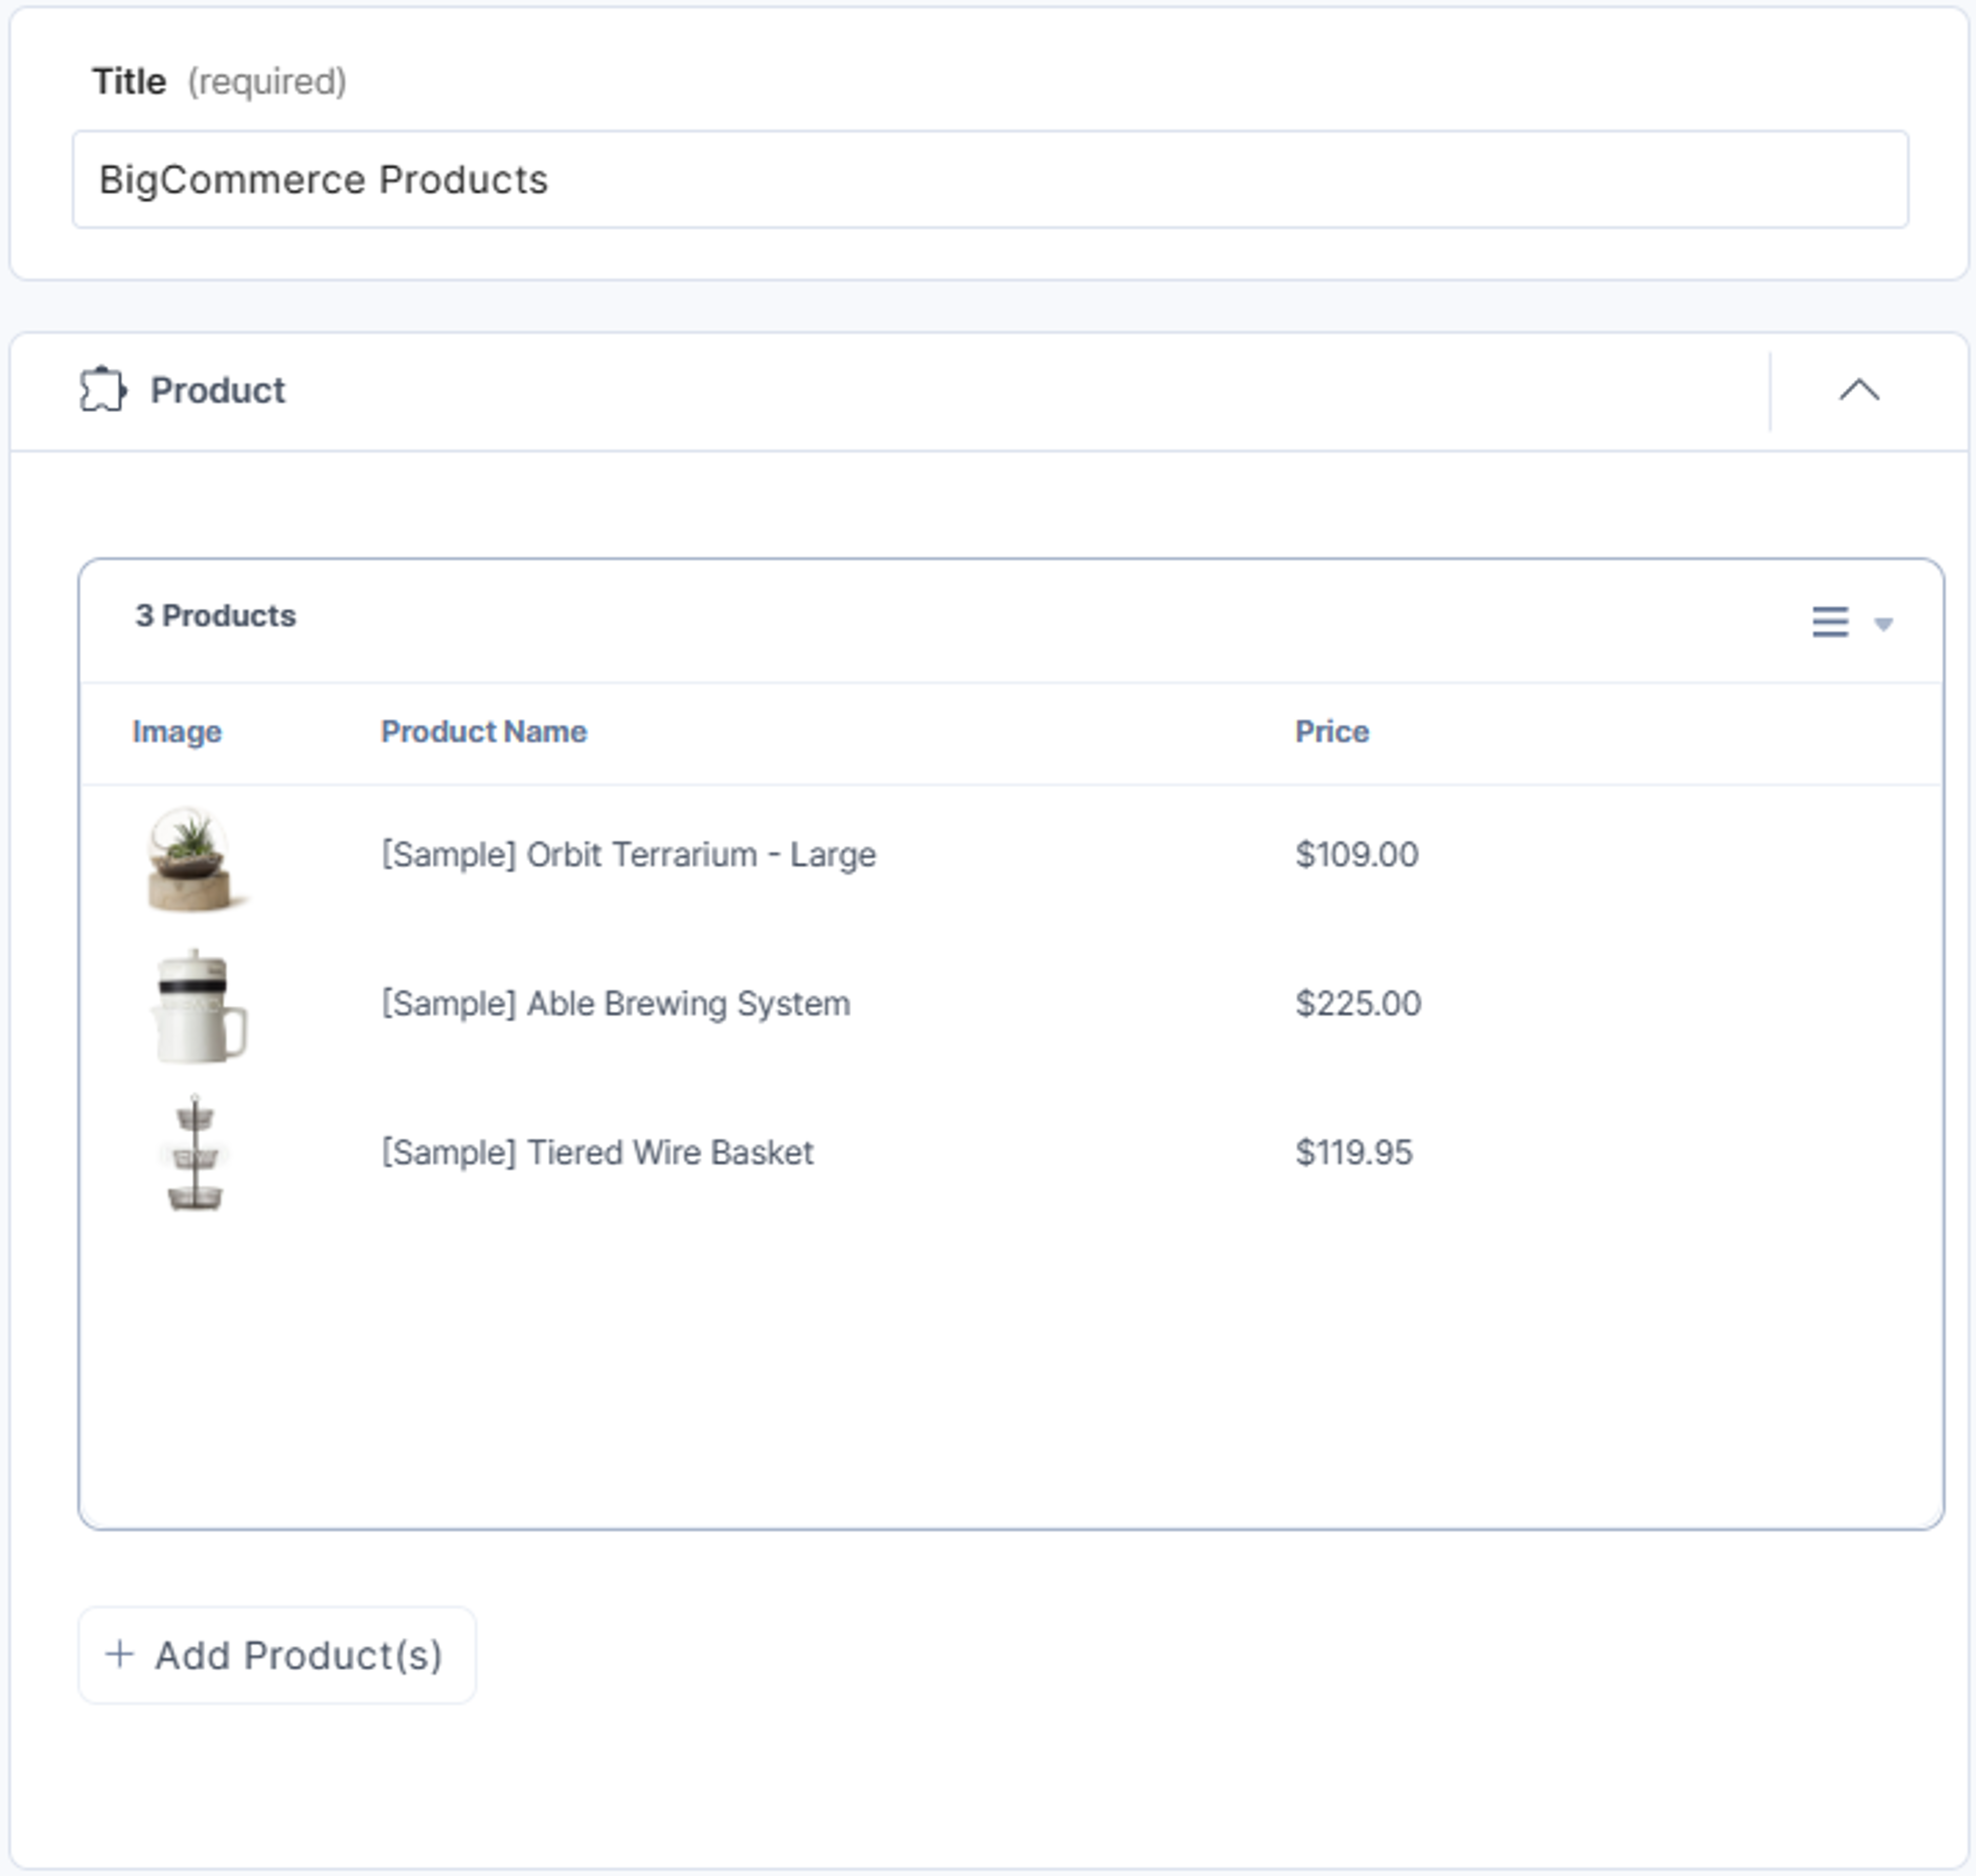1976x1876 pixels.
Task: Click "[Sample] Orbit Terrarium - Large" name
Action: 629,855
